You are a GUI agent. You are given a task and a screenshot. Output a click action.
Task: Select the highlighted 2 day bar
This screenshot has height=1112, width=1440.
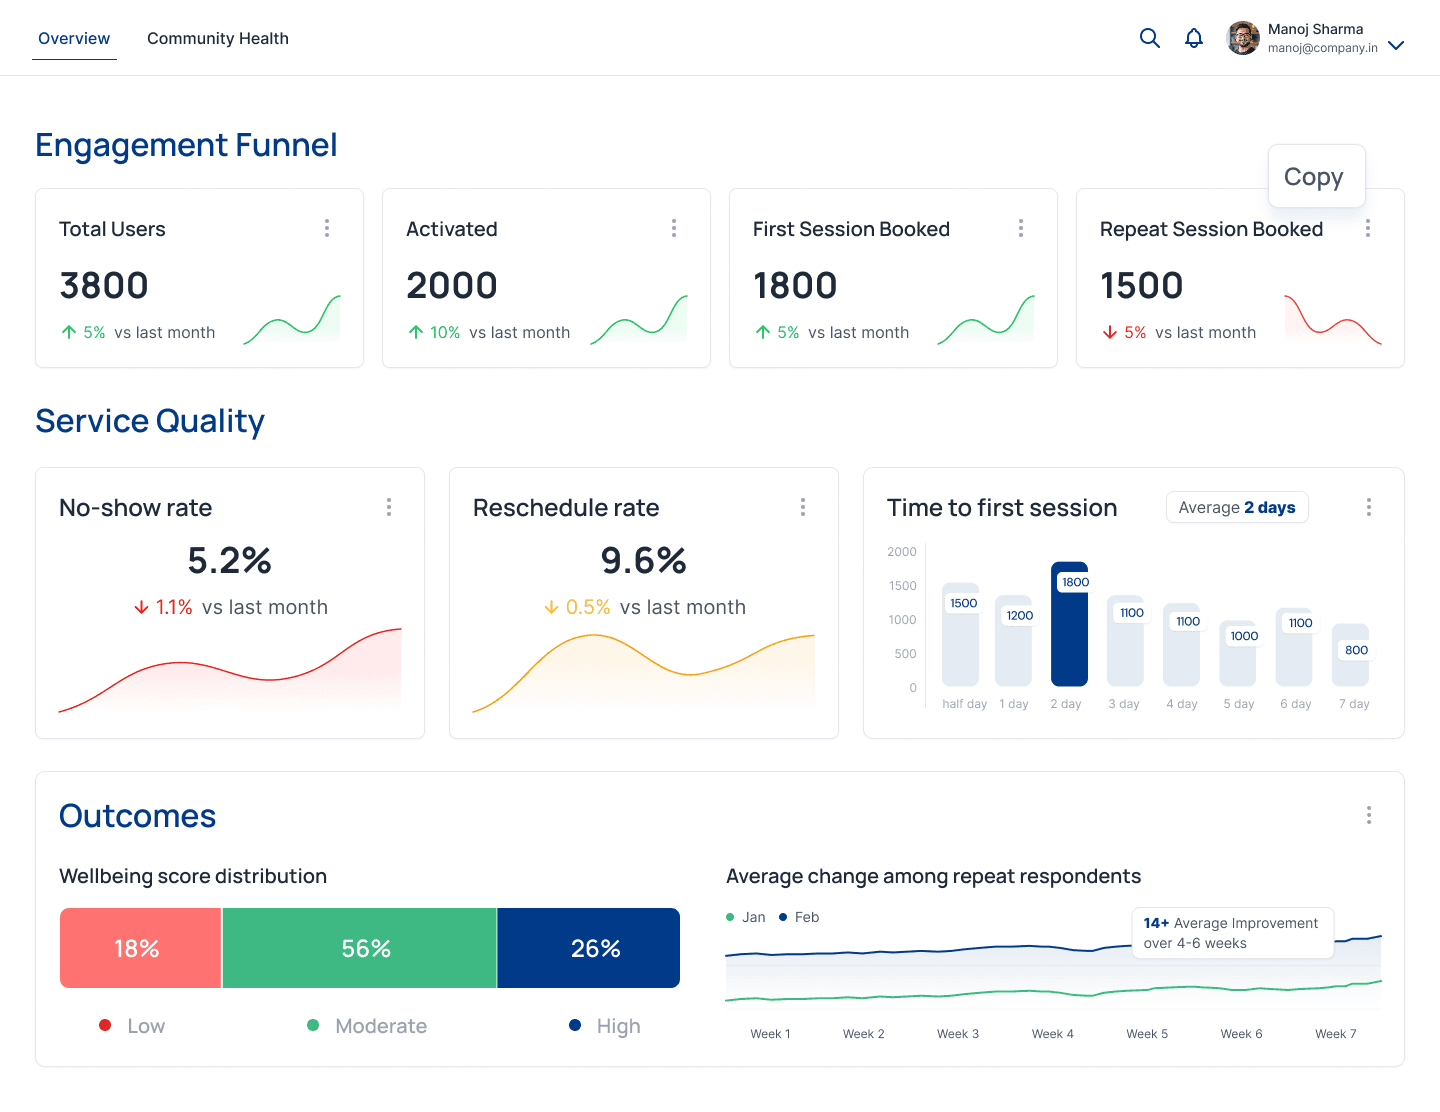click(x=1069, y=624)
